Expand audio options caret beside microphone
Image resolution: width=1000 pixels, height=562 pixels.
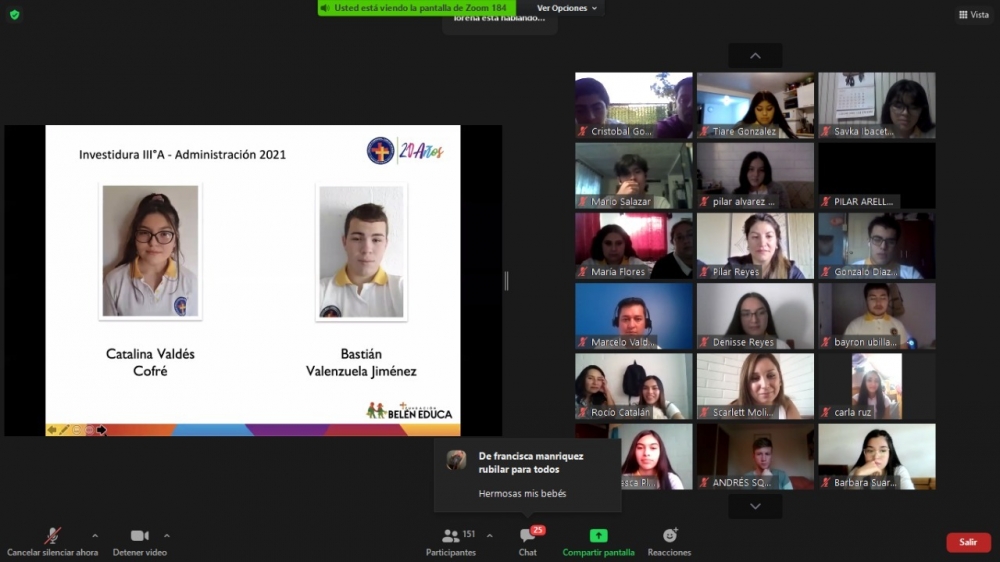coord(95,536)
